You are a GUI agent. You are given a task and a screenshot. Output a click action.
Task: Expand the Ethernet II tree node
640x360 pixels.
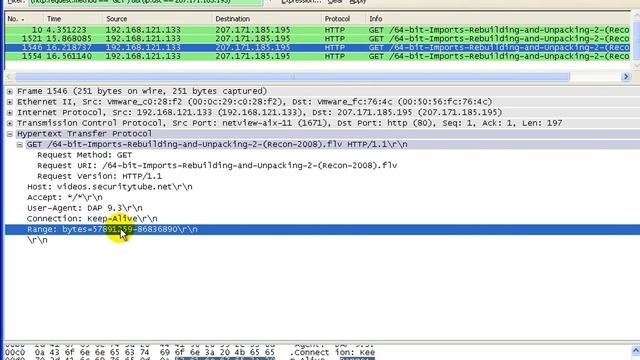[x=9, y=102]
